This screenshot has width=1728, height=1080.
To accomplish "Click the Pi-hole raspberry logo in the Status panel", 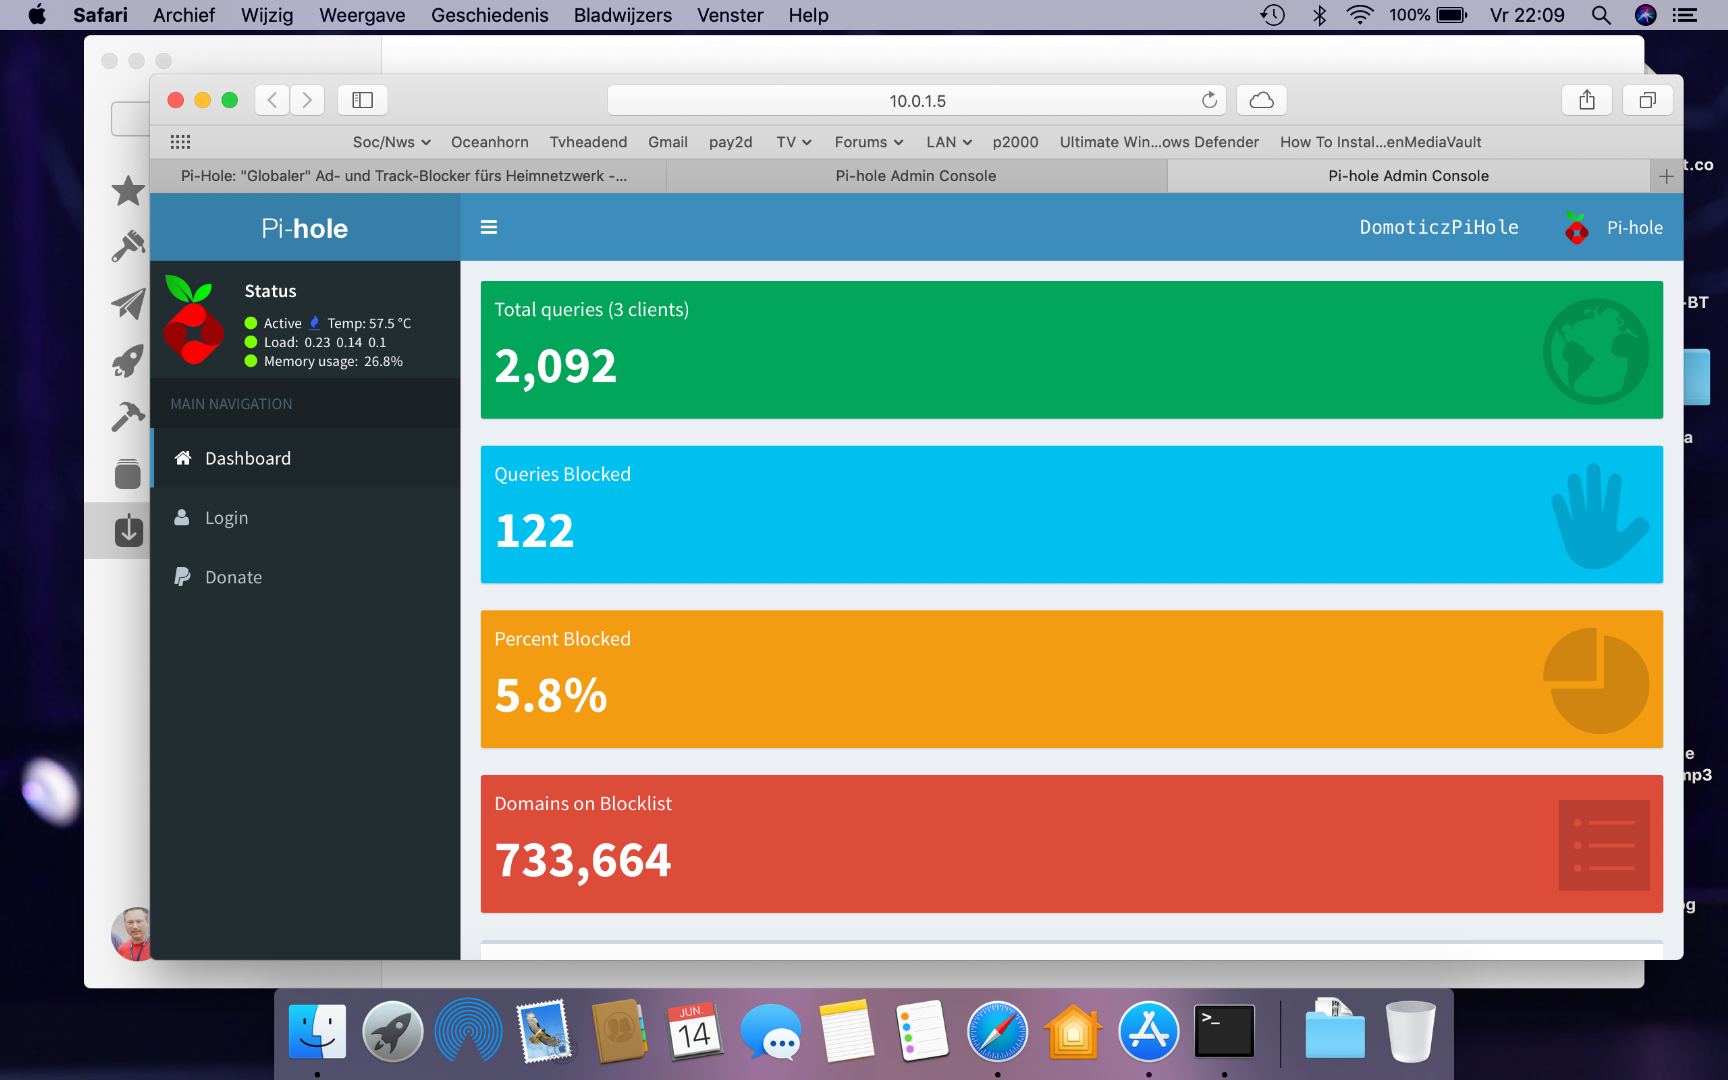I will [193, 320].
